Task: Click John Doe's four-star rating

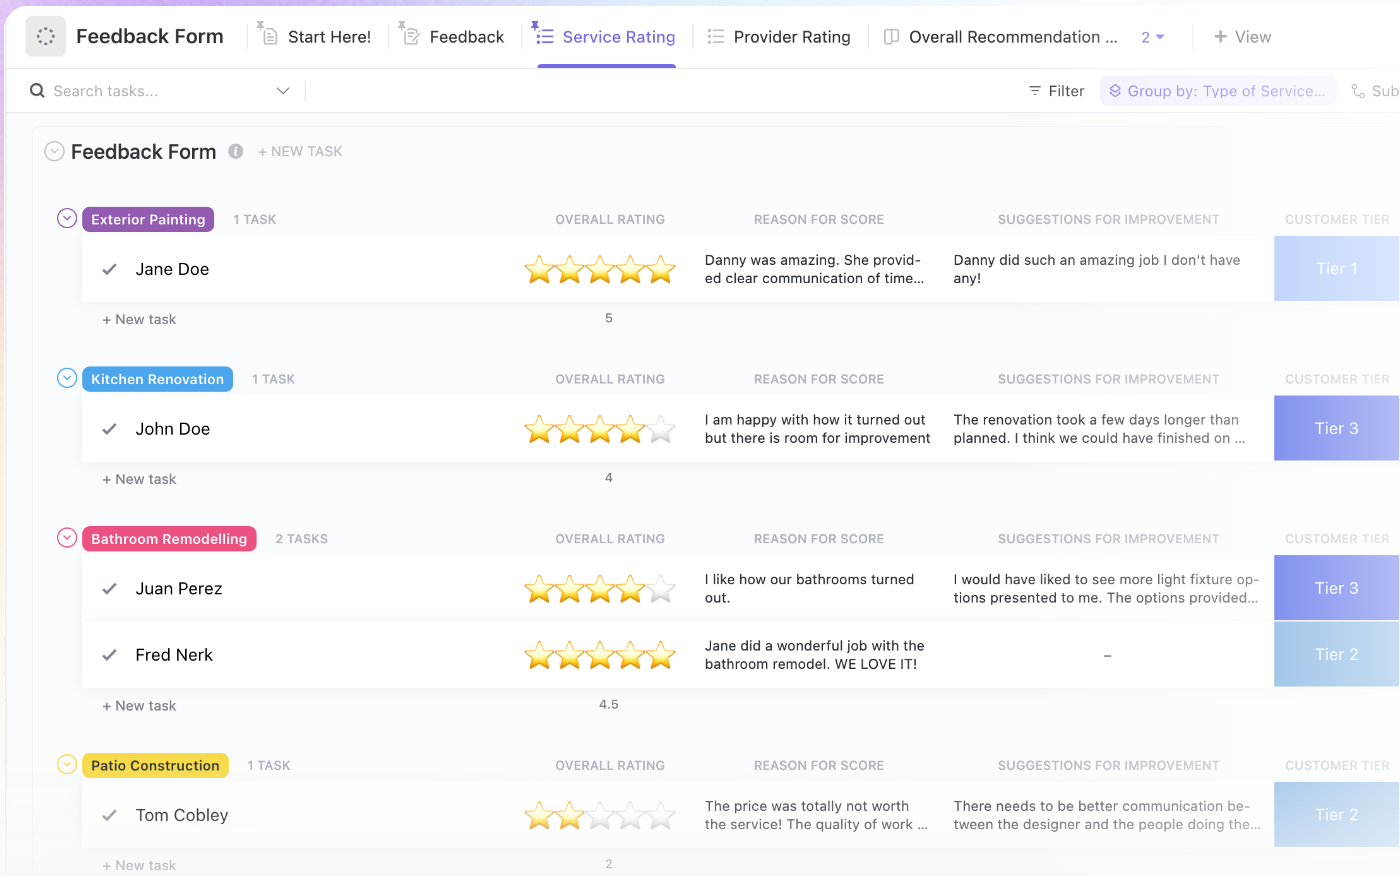Action: 600,429
